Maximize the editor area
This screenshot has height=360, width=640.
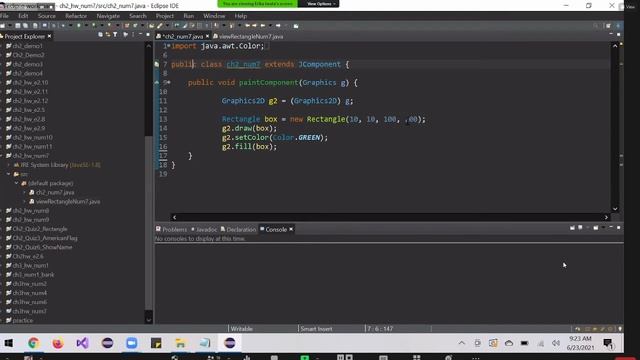pos(618,34)
